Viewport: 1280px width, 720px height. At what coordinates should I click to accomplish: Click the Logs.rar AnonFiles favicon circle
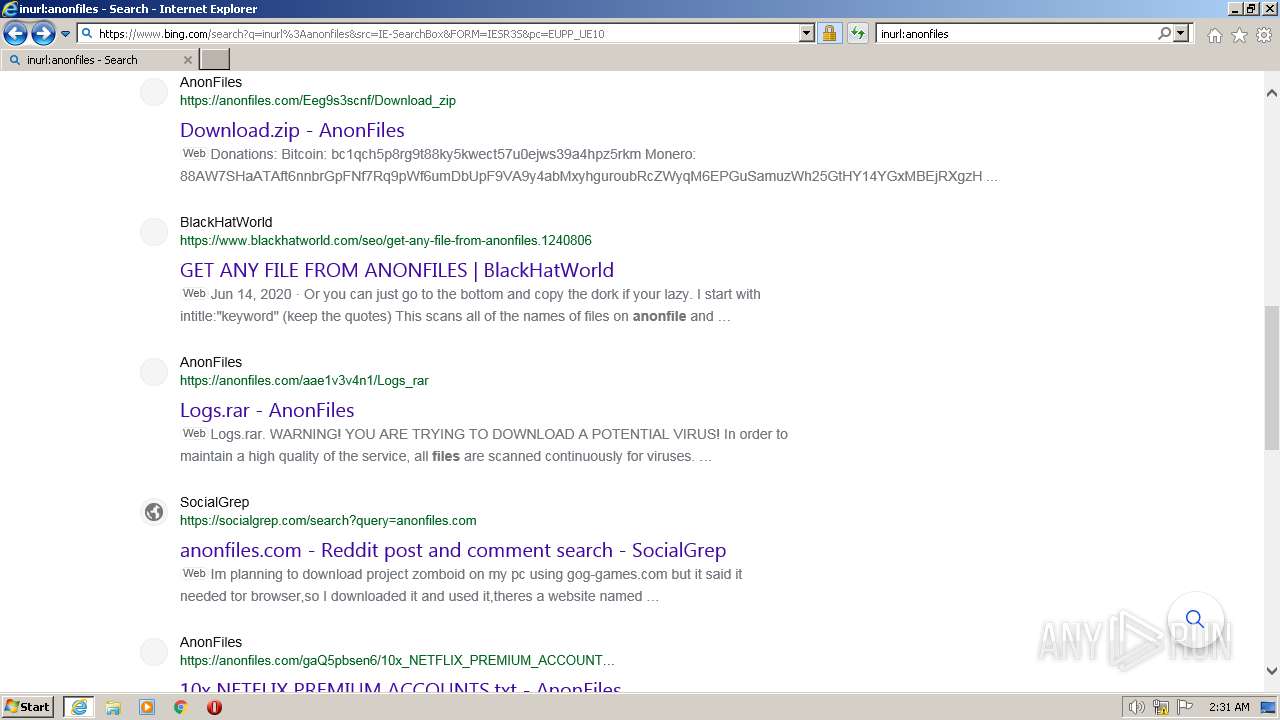[154, 372]
